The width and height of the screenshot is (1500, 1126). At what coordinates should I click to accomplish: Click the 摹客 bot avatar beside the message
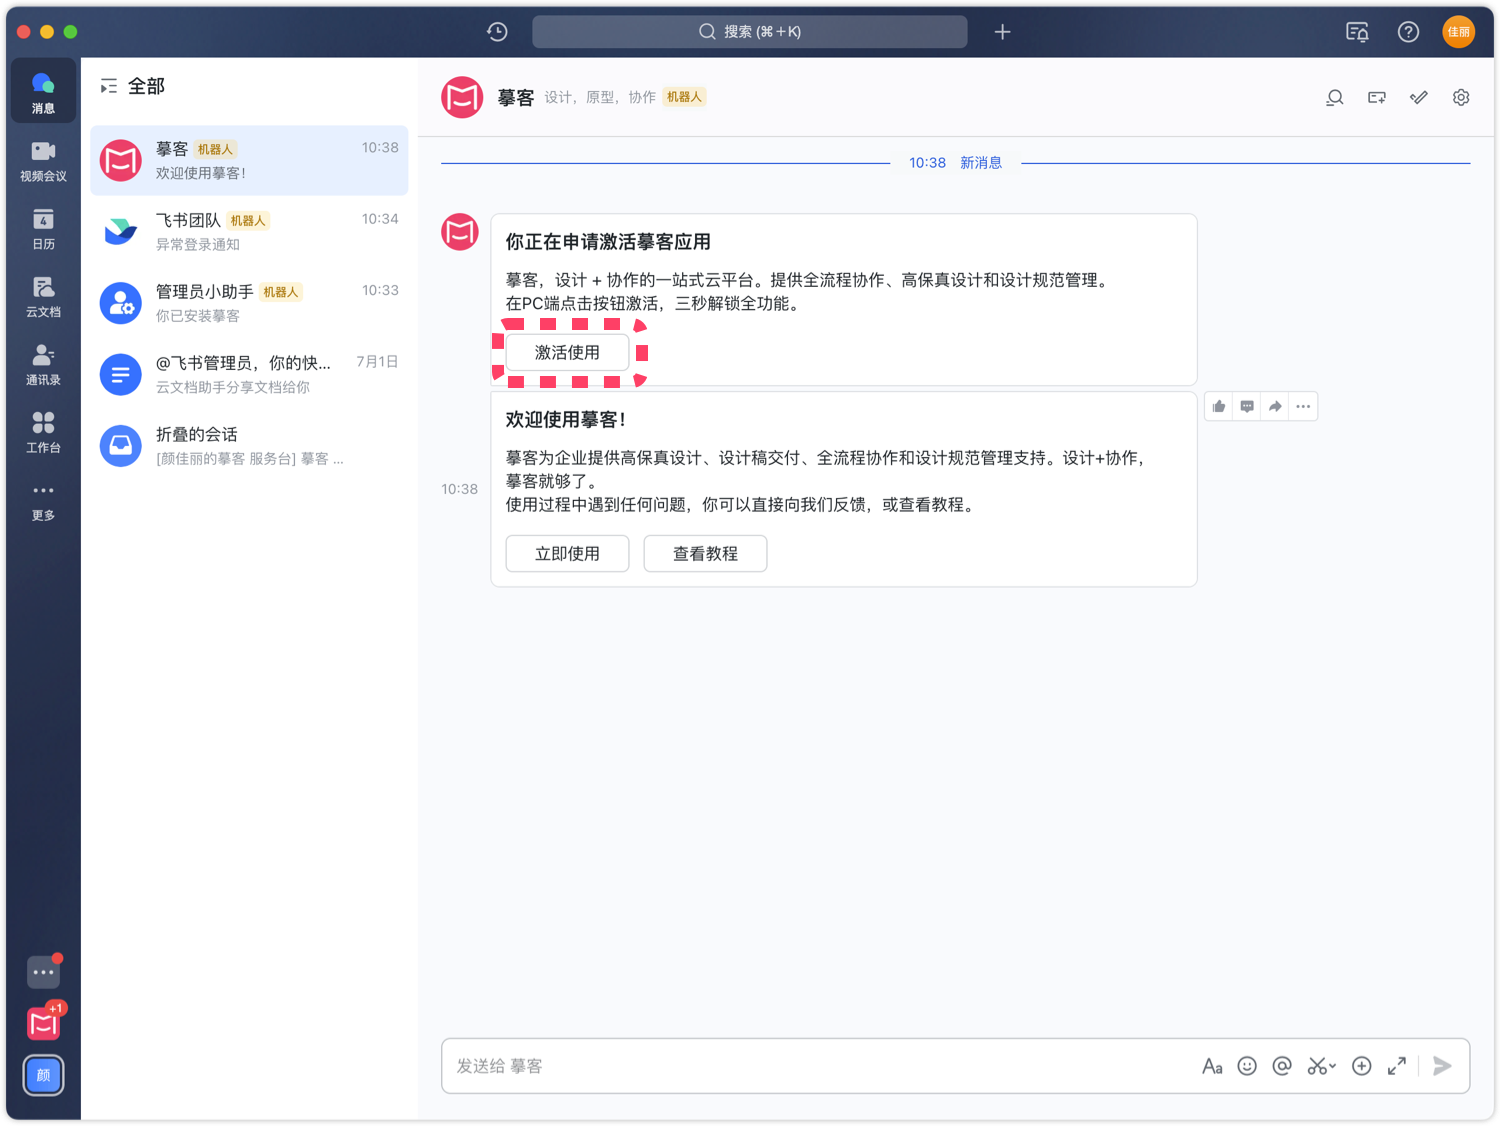point(460,232)
